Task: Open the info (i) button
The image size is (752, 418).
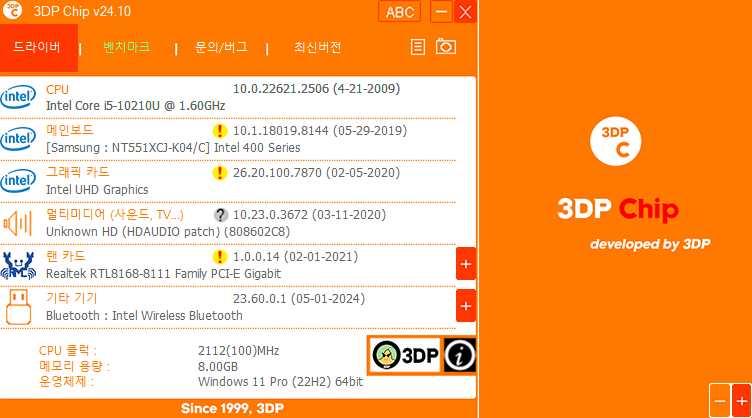Action: (459, 355)
